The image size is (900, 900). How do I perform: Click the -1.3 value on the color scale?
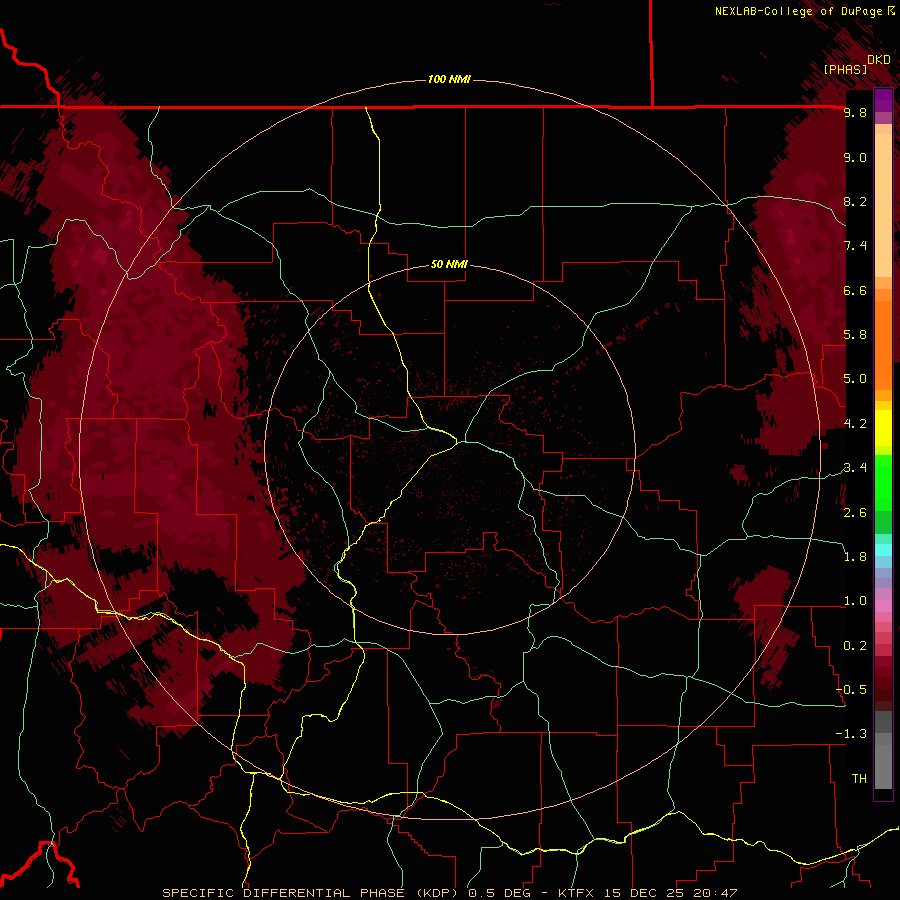coord(852,734)
